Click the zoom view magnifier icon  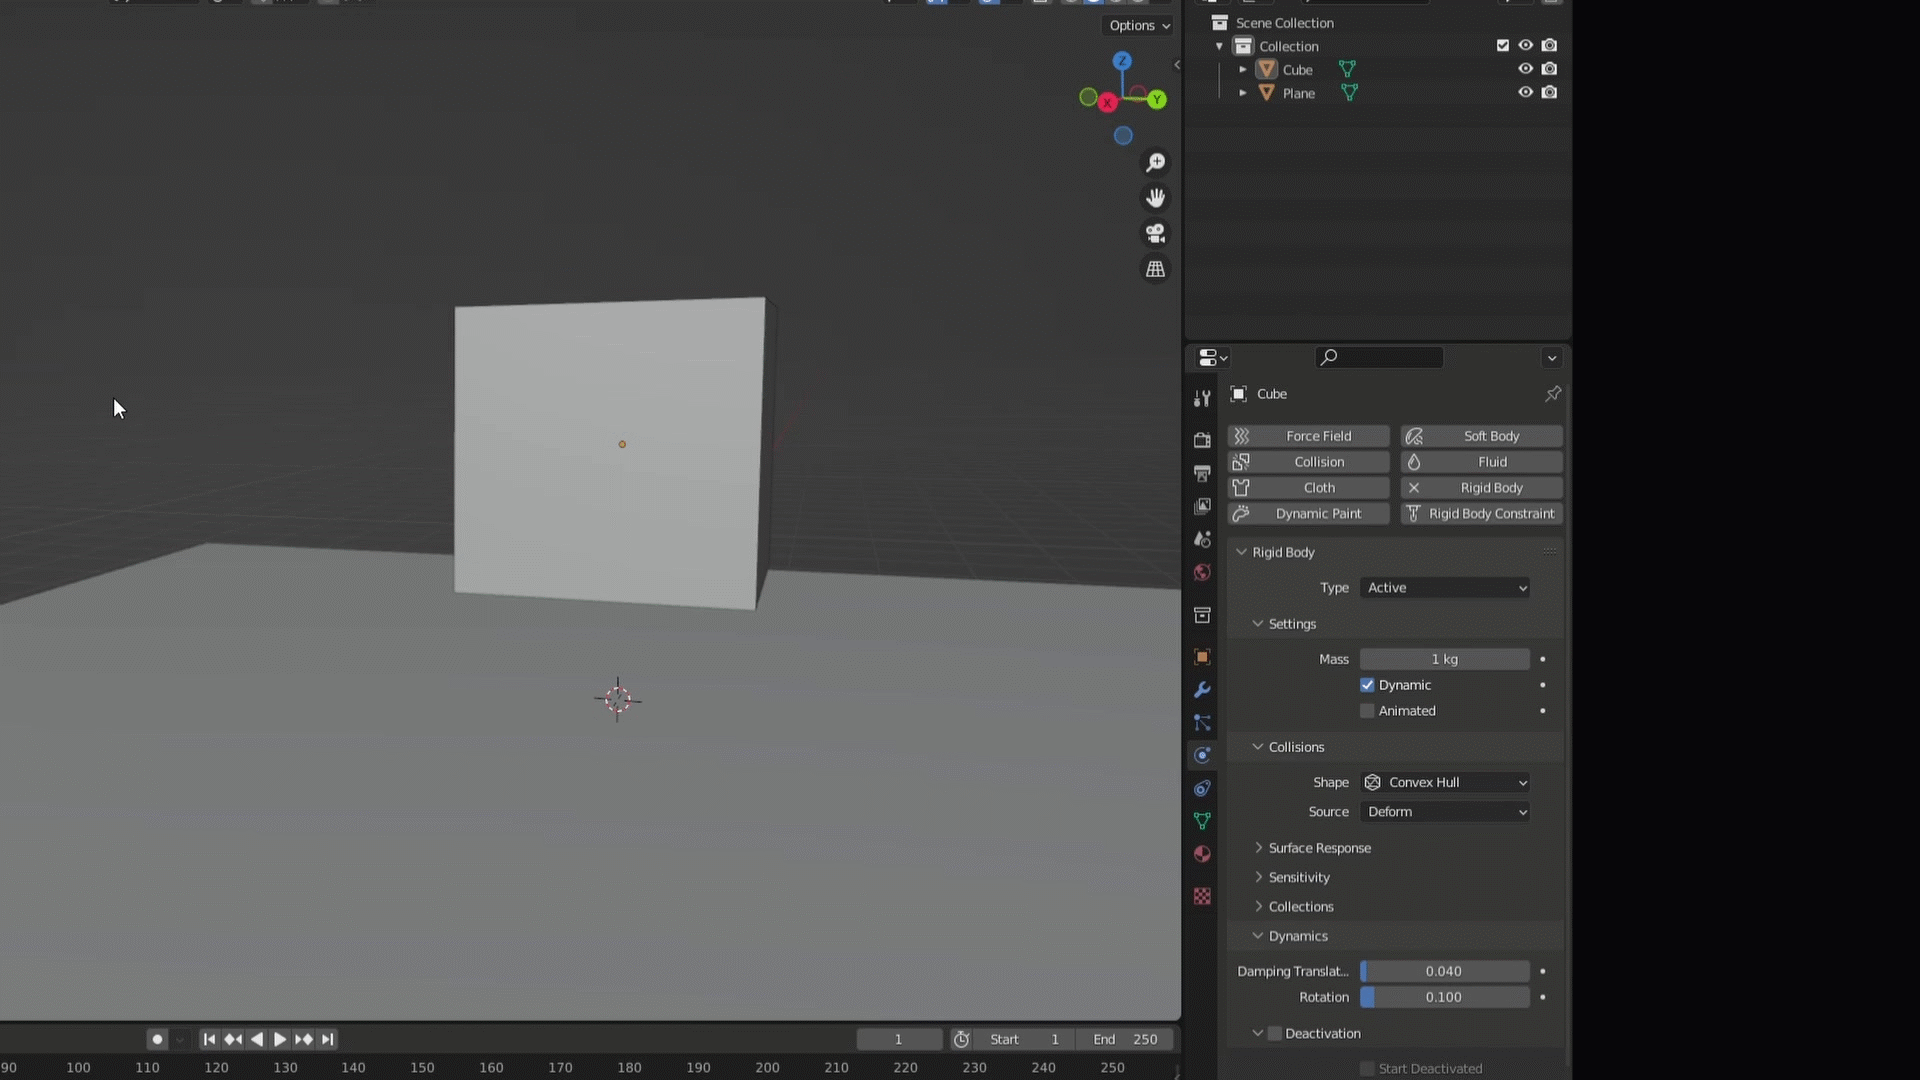(x=1155, y=162)
